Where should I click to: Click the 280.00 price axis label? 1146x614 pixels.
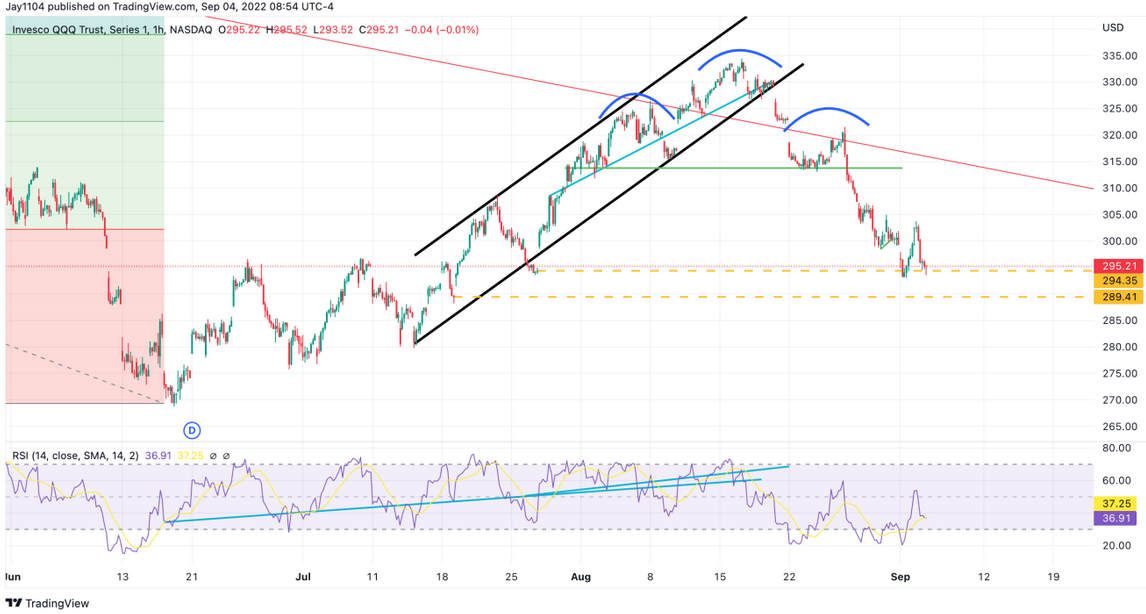[x=1119, y=346]
